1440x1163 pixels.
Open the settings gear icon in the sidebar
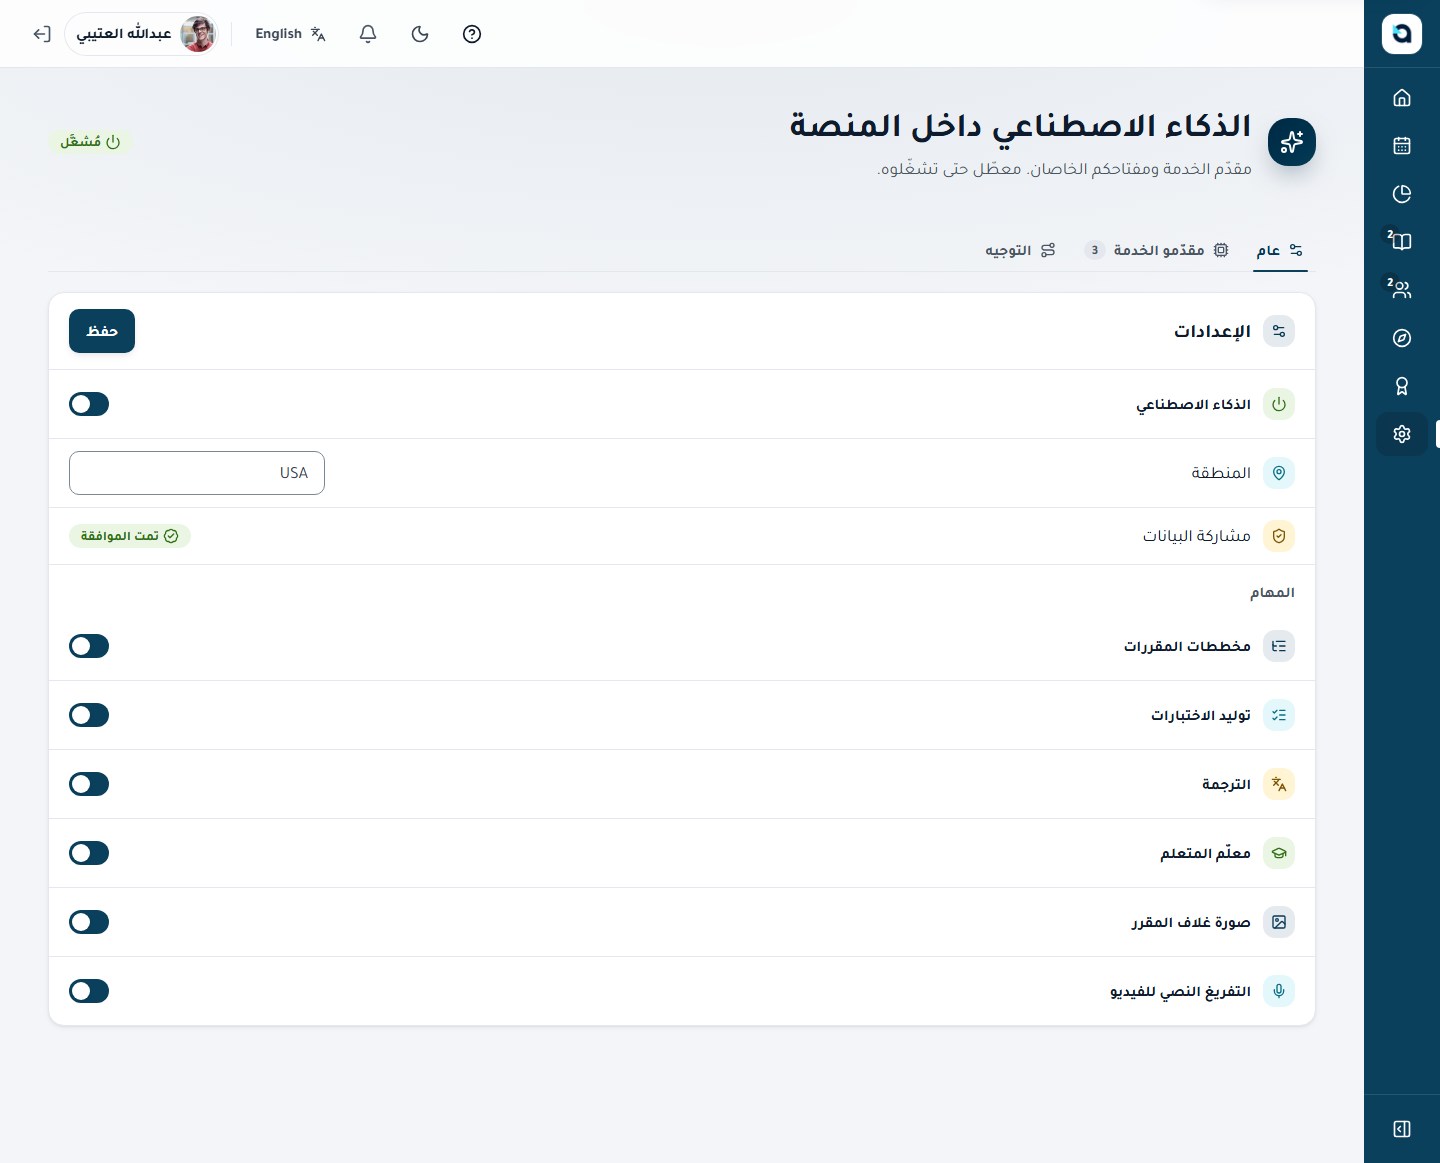[x=1402, y=434]
